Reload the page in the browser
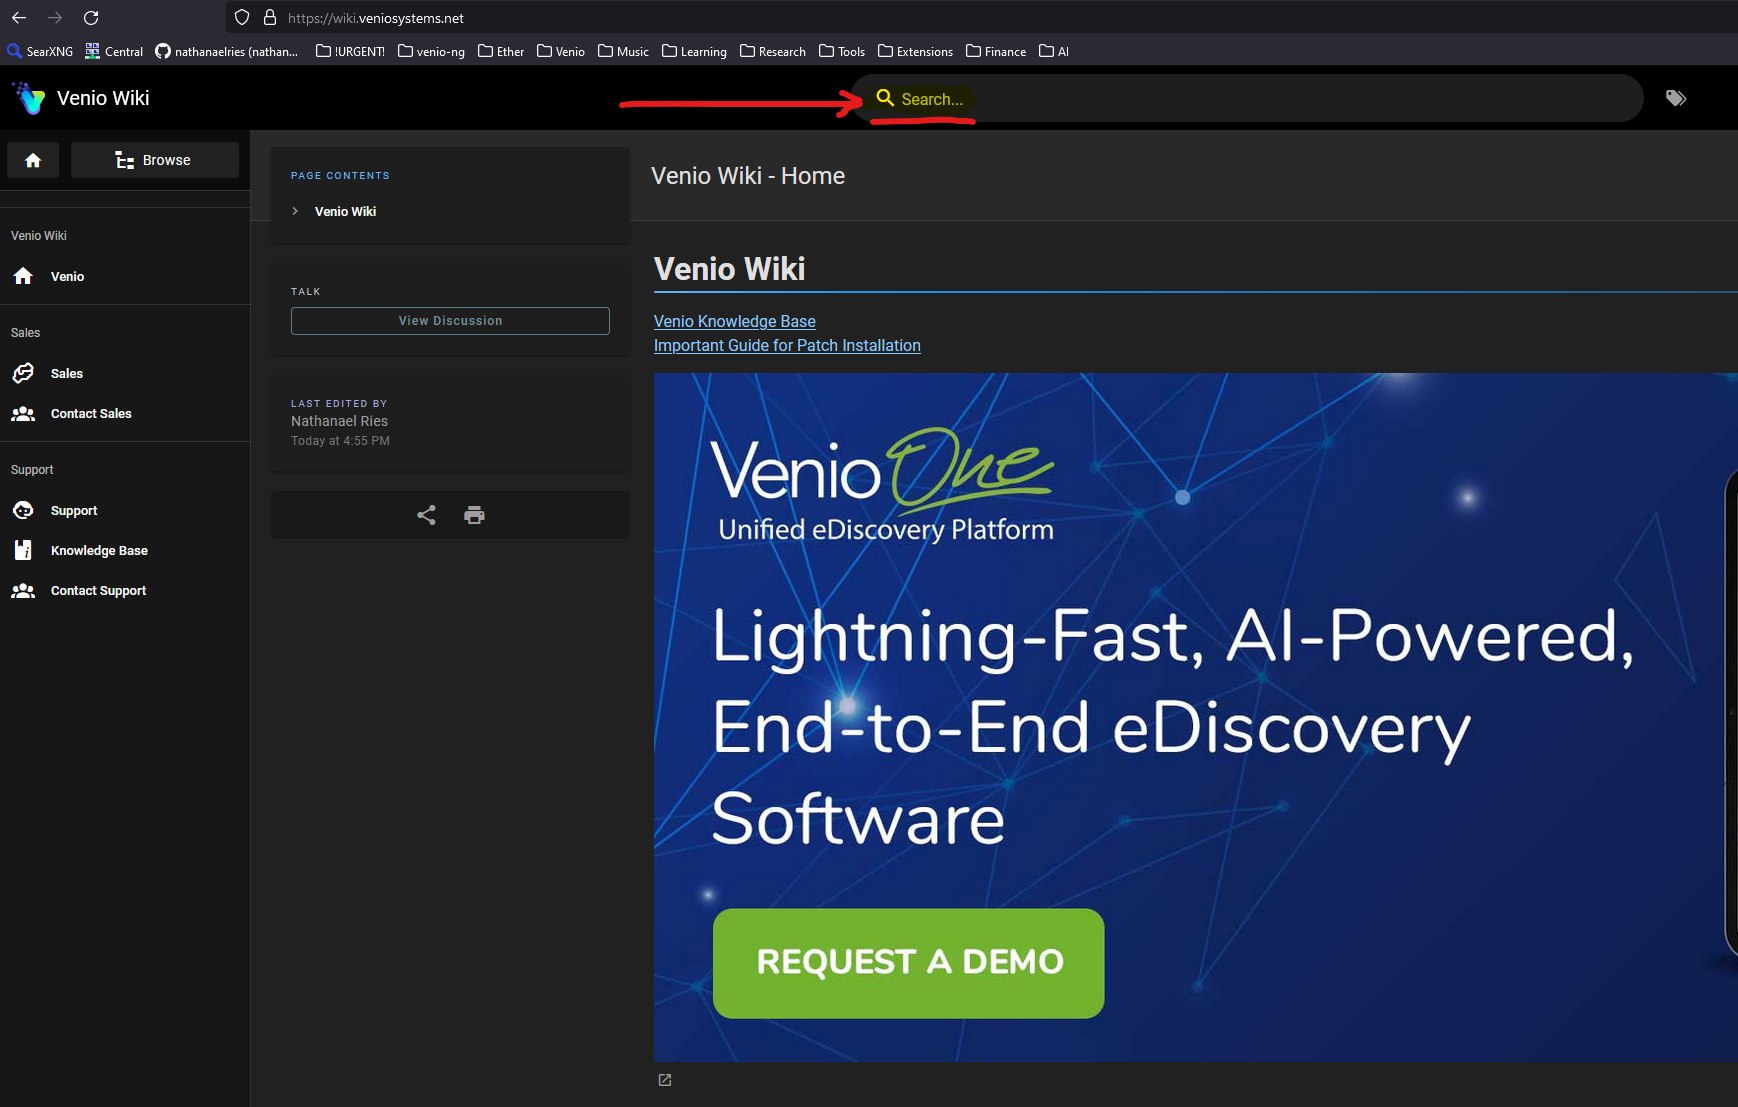 tap(91, 18)
